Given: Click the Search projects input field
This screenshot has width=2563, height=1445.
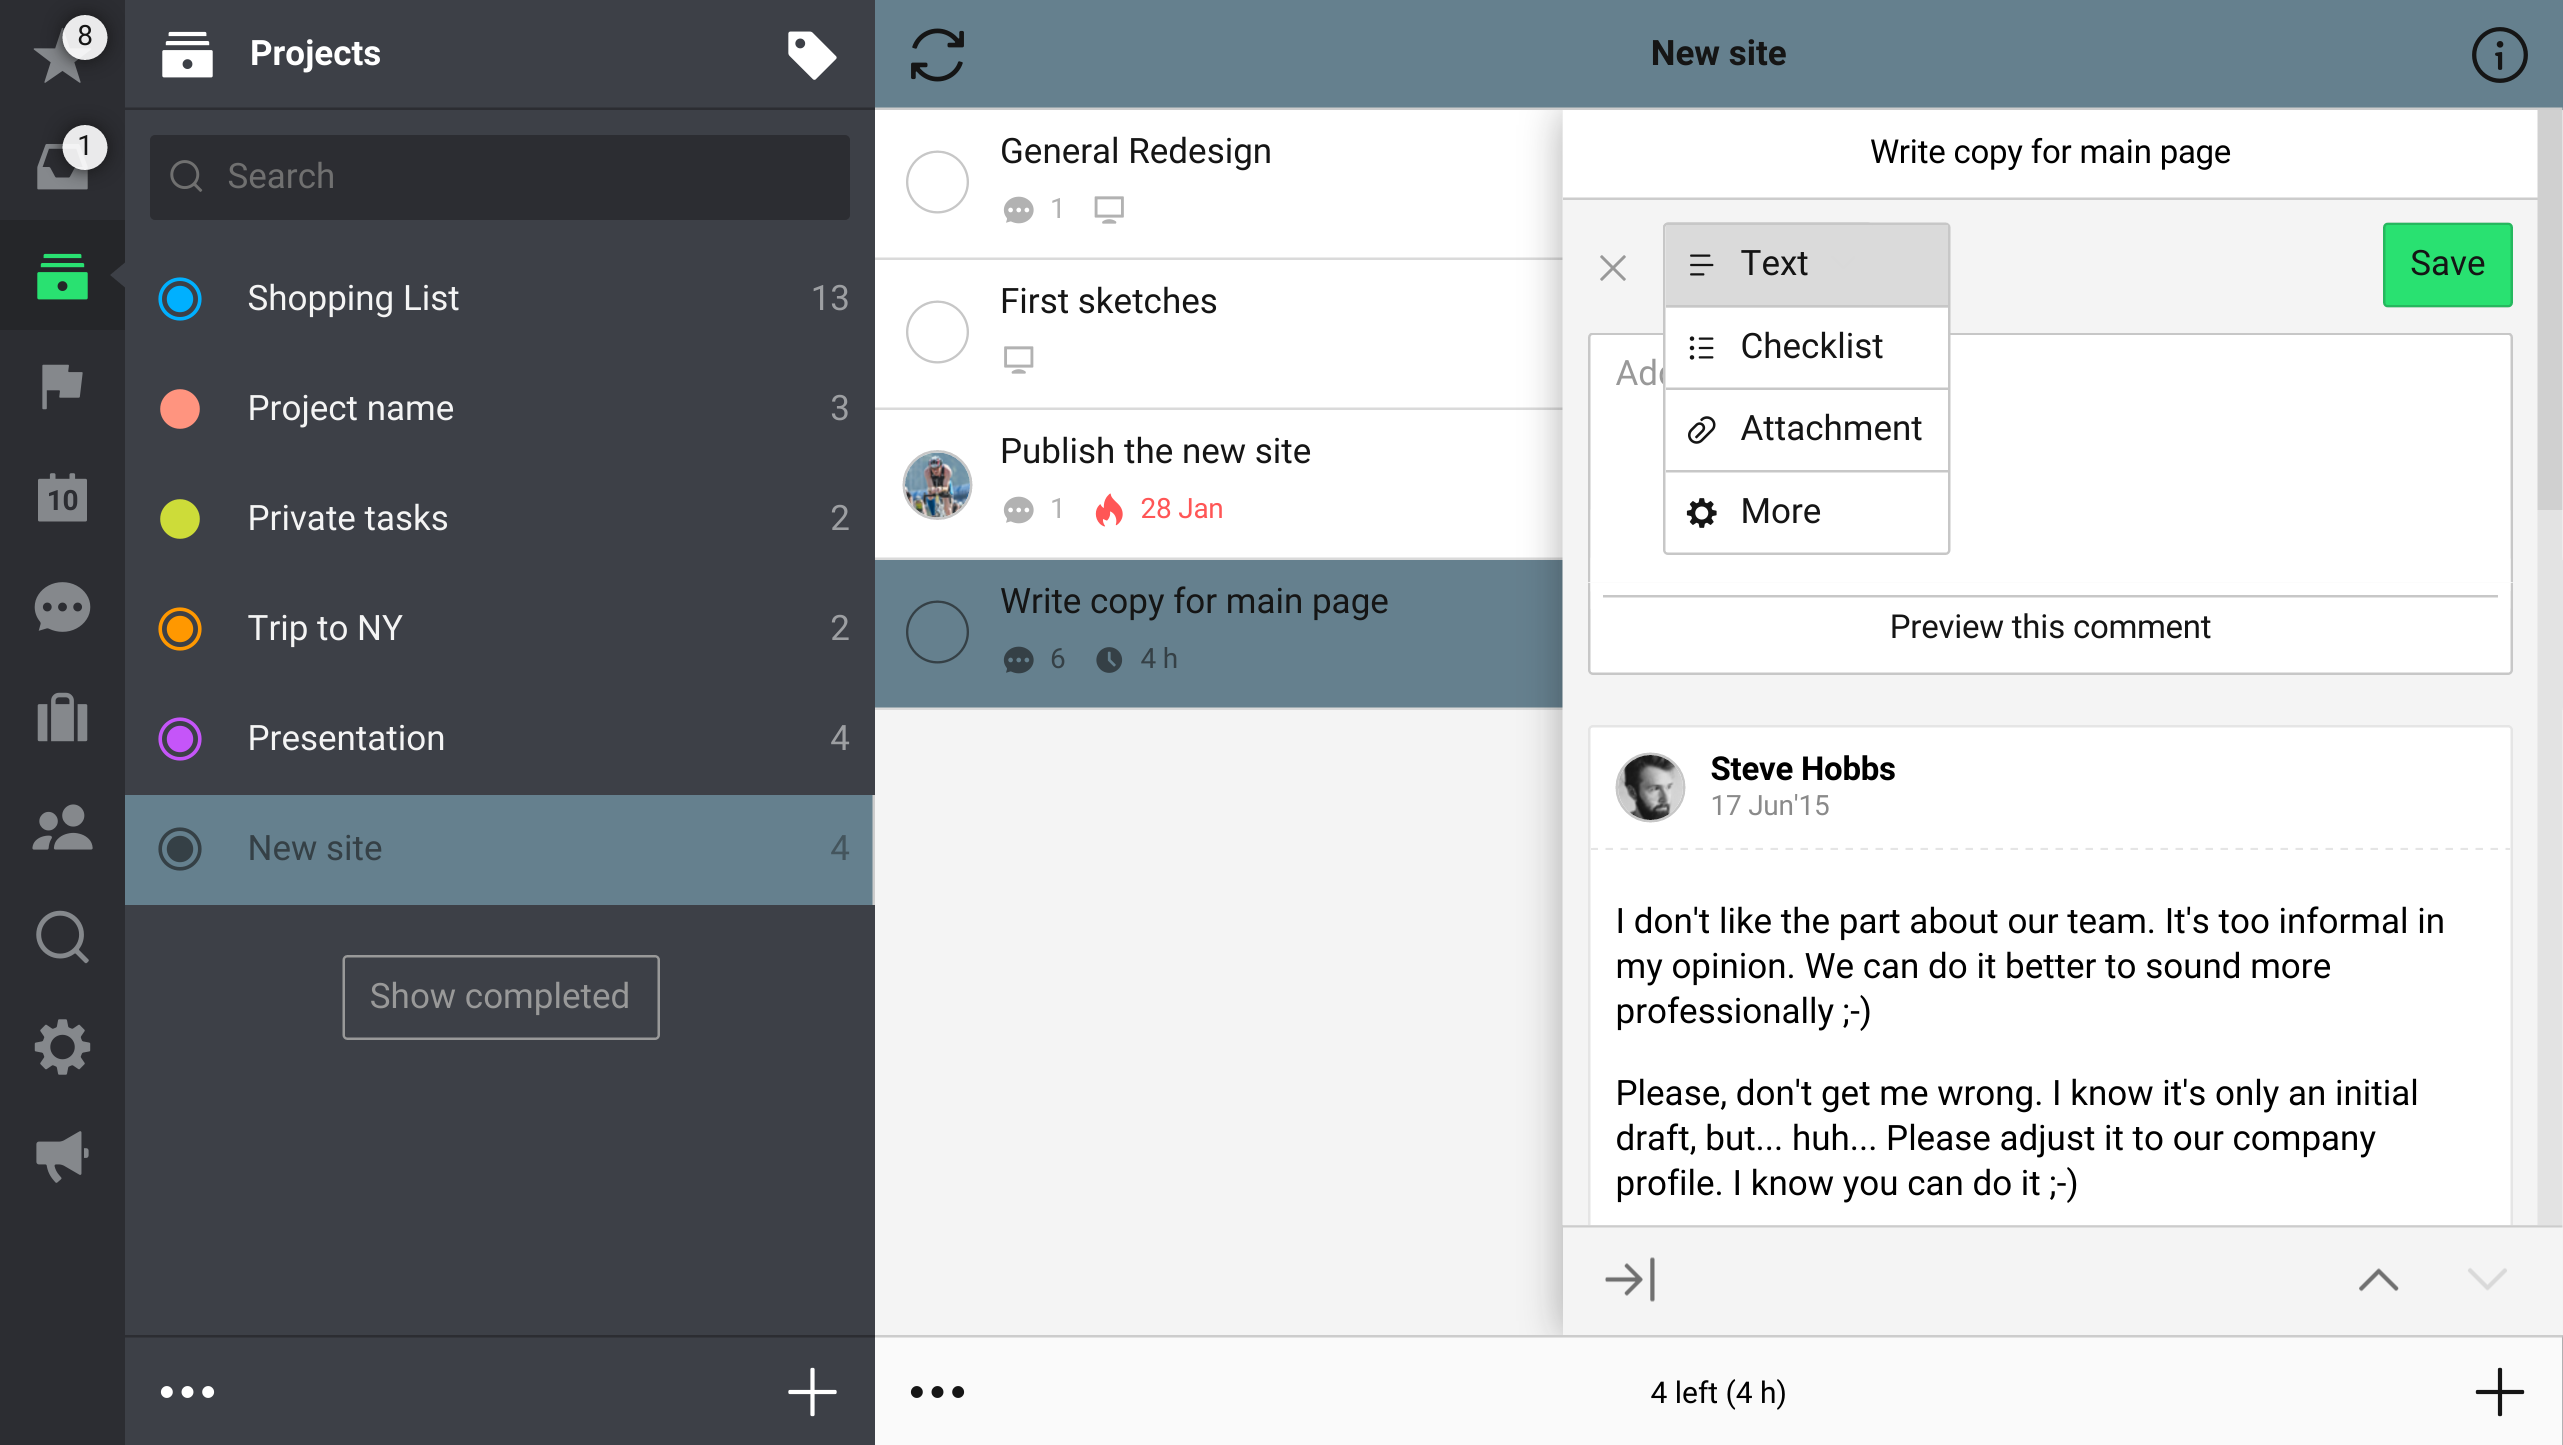Looking at the screenshot, I should click(500, 177).
